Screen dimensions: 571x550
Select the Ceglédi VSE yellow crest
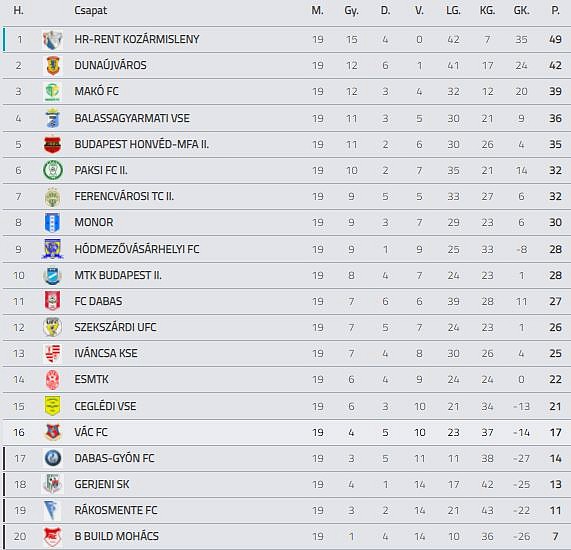point(52,406)
